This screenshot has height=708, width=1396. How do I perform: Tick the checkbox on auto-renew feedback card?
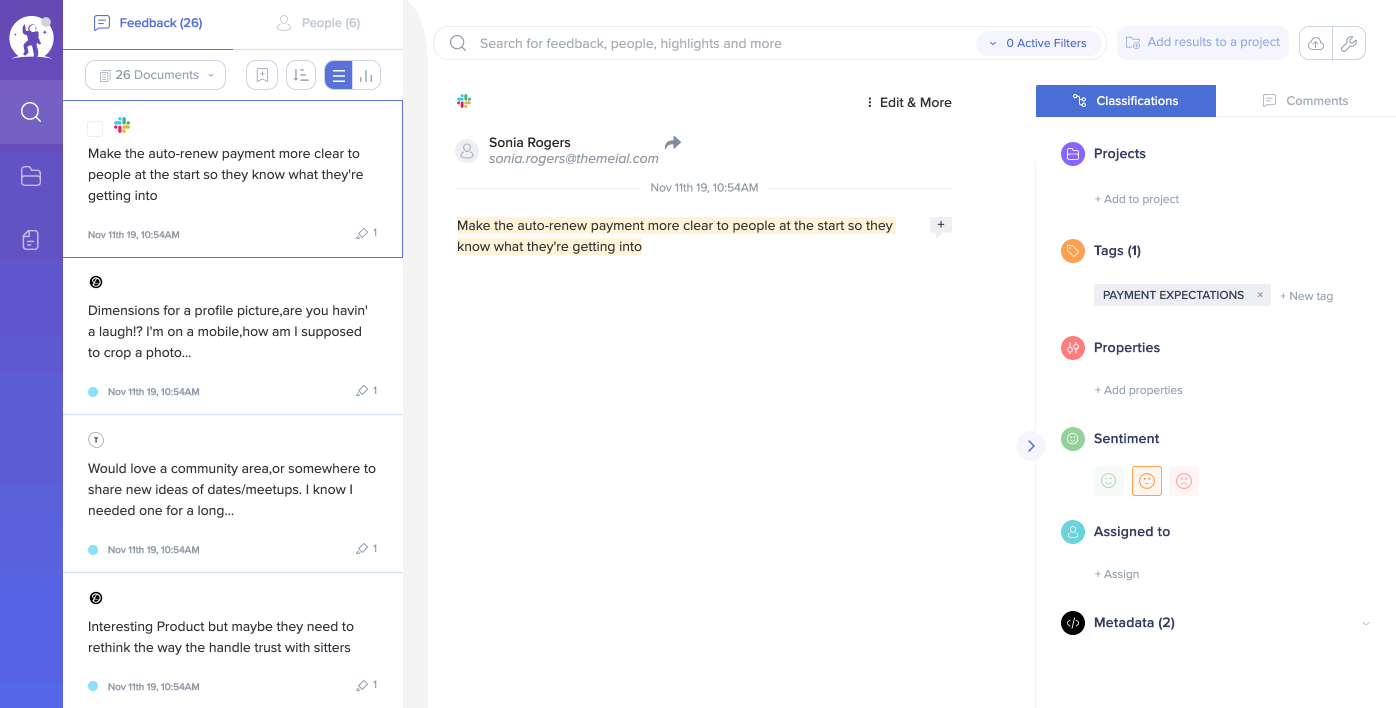pyautogui.click(x=95, y=129)
